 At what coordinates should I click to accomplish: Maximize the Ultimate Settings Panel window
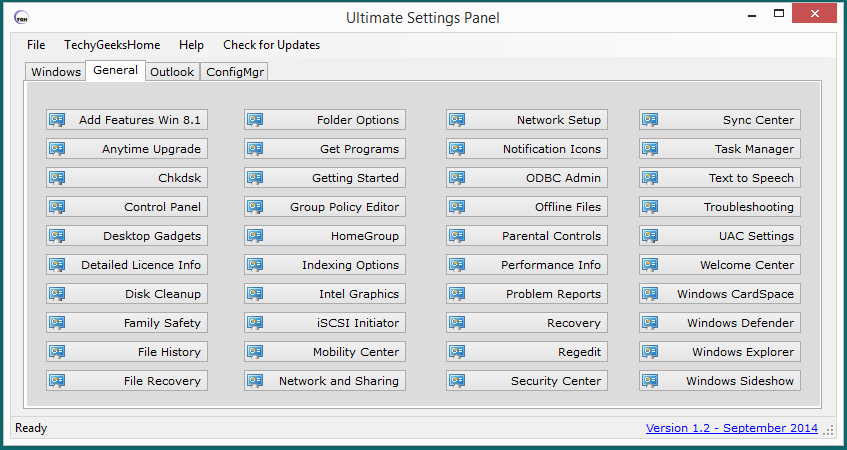pyautogui.click(x=778, y=14)
